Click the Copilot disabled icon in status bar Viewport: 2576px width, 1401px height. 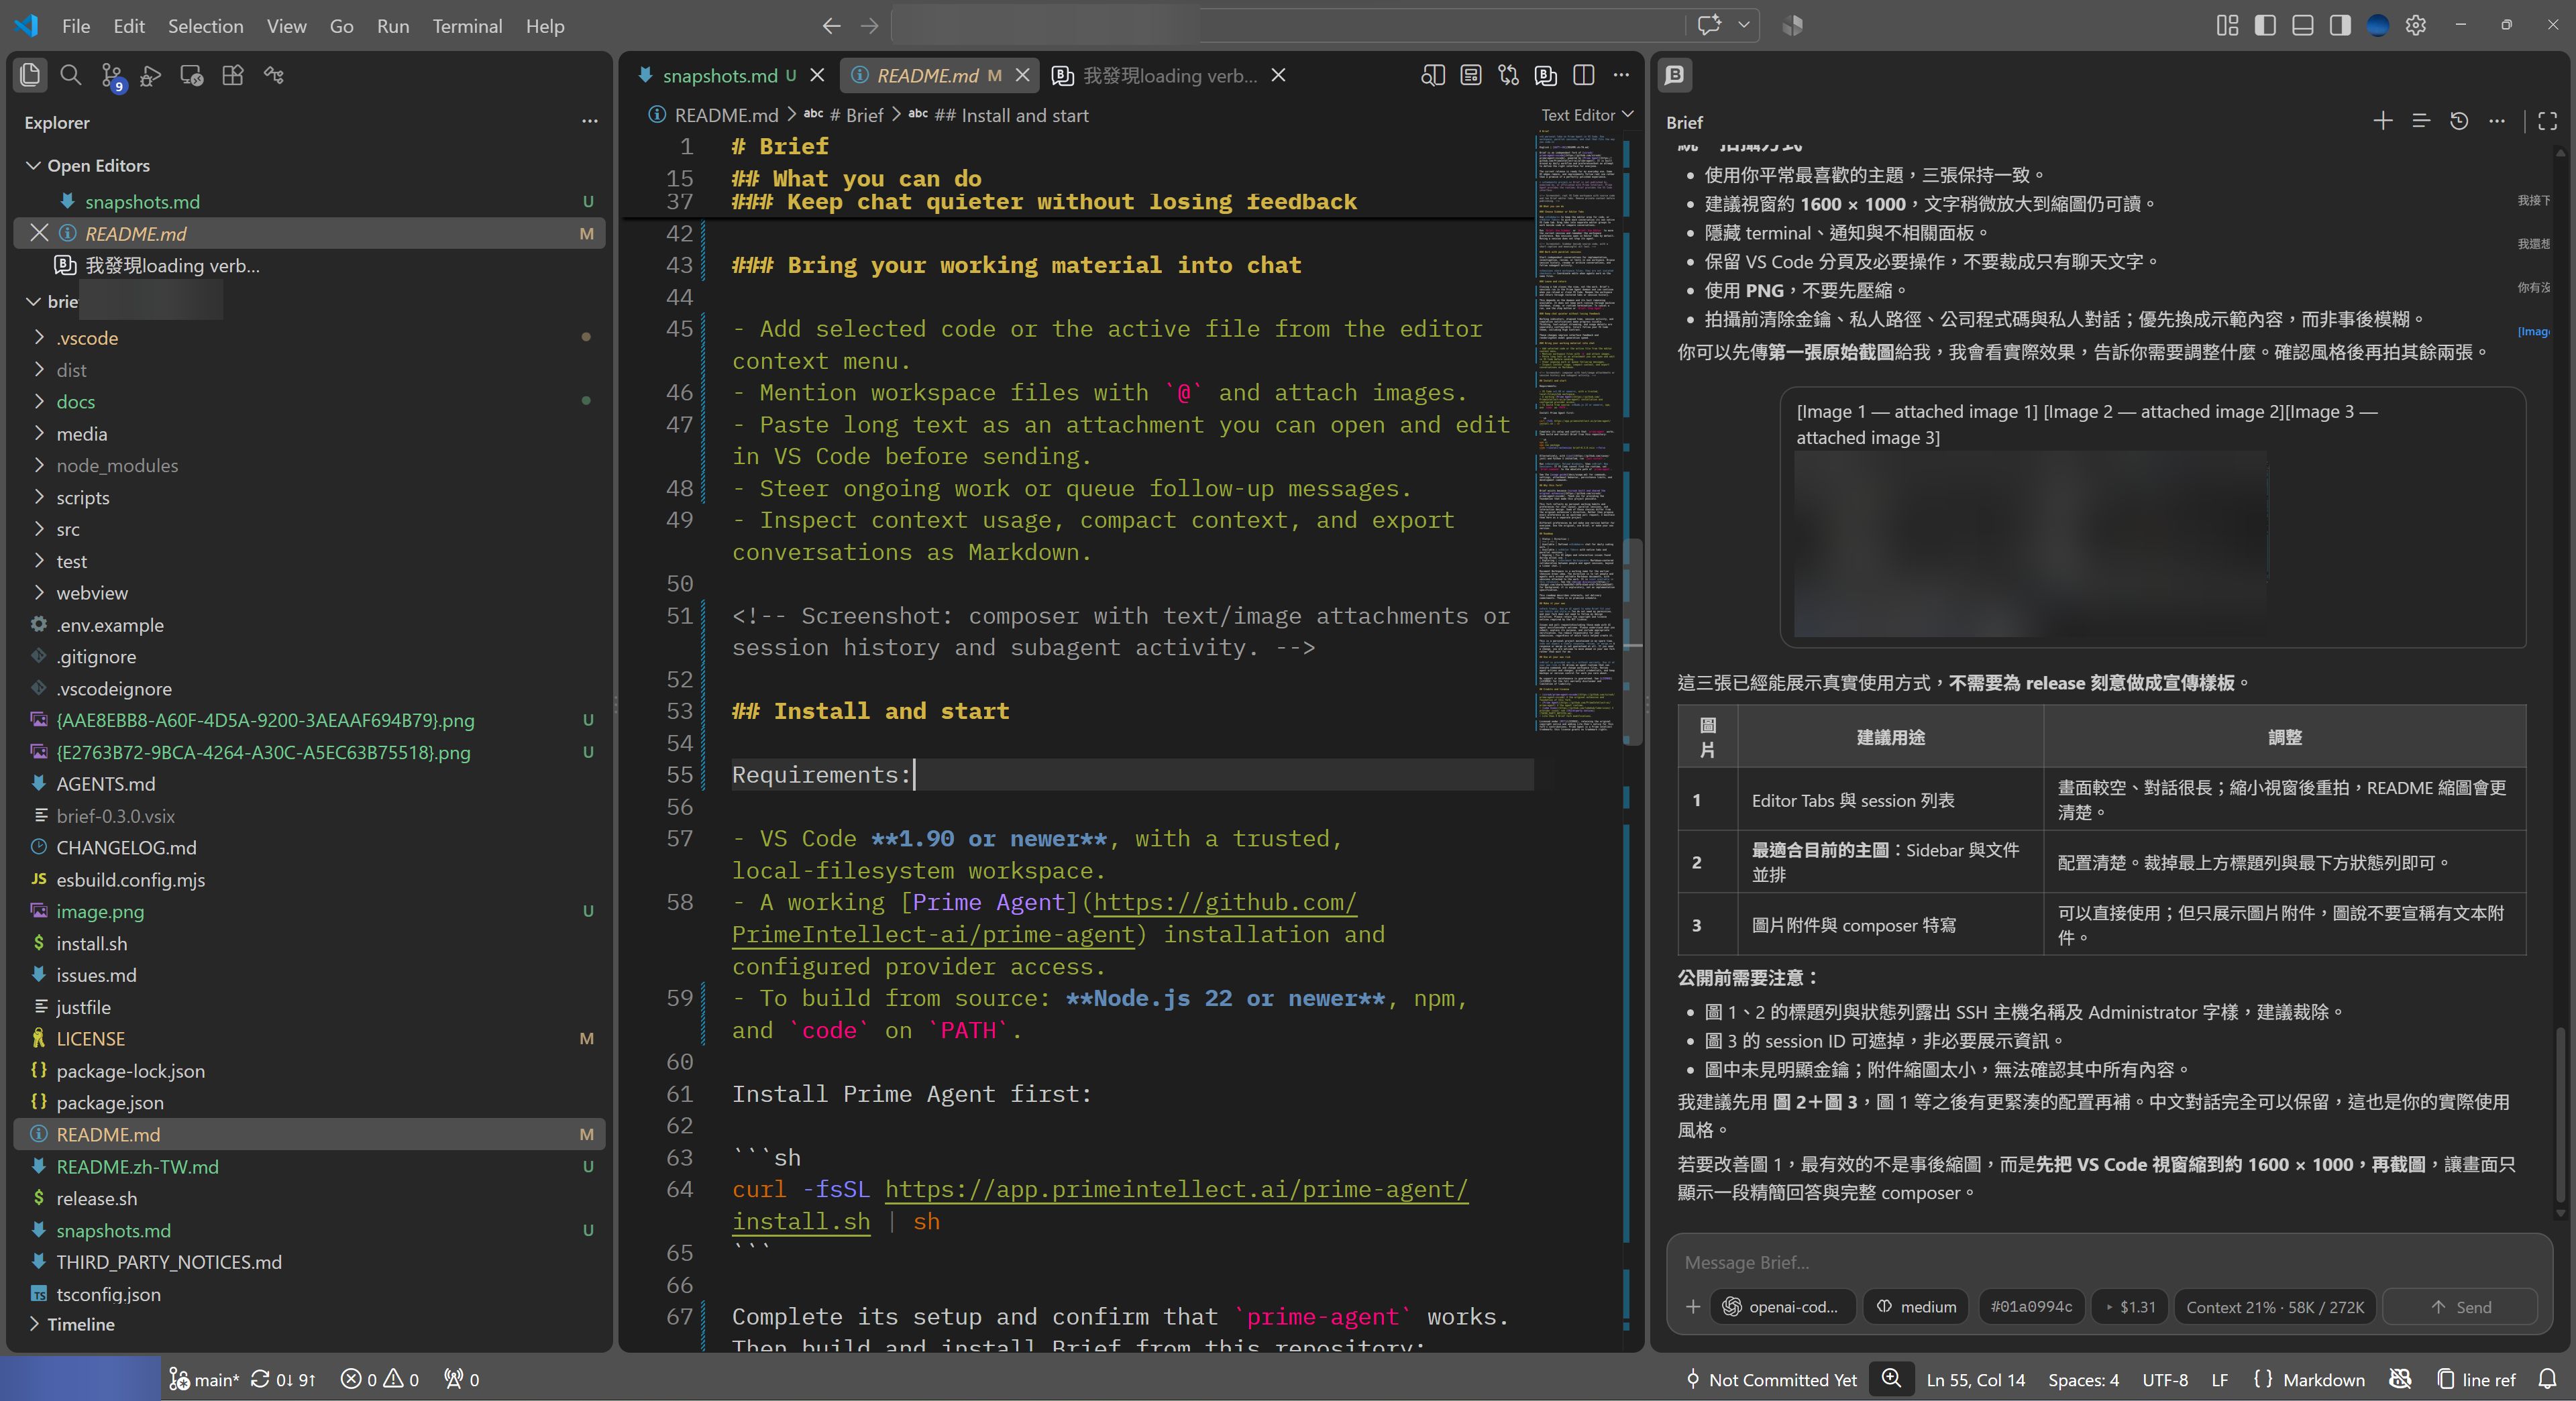(2400, 1379)
